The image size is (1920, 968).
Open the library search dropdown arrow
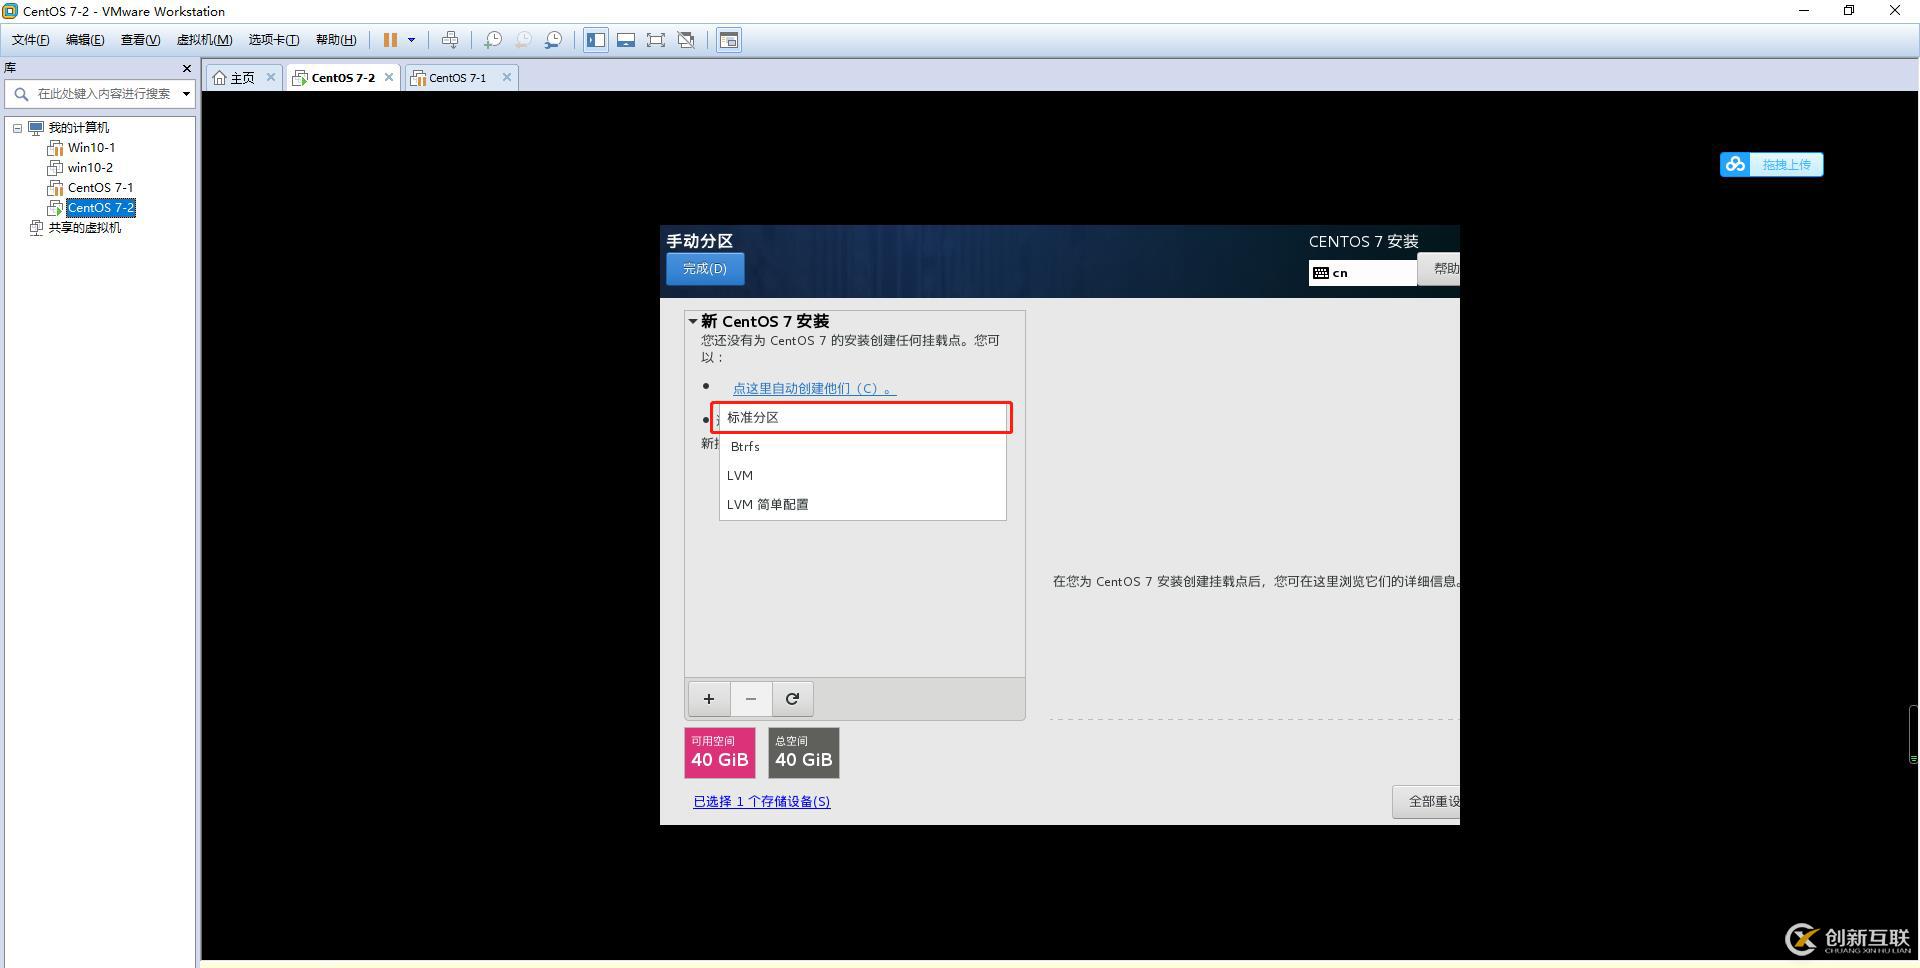pos(186,94)
